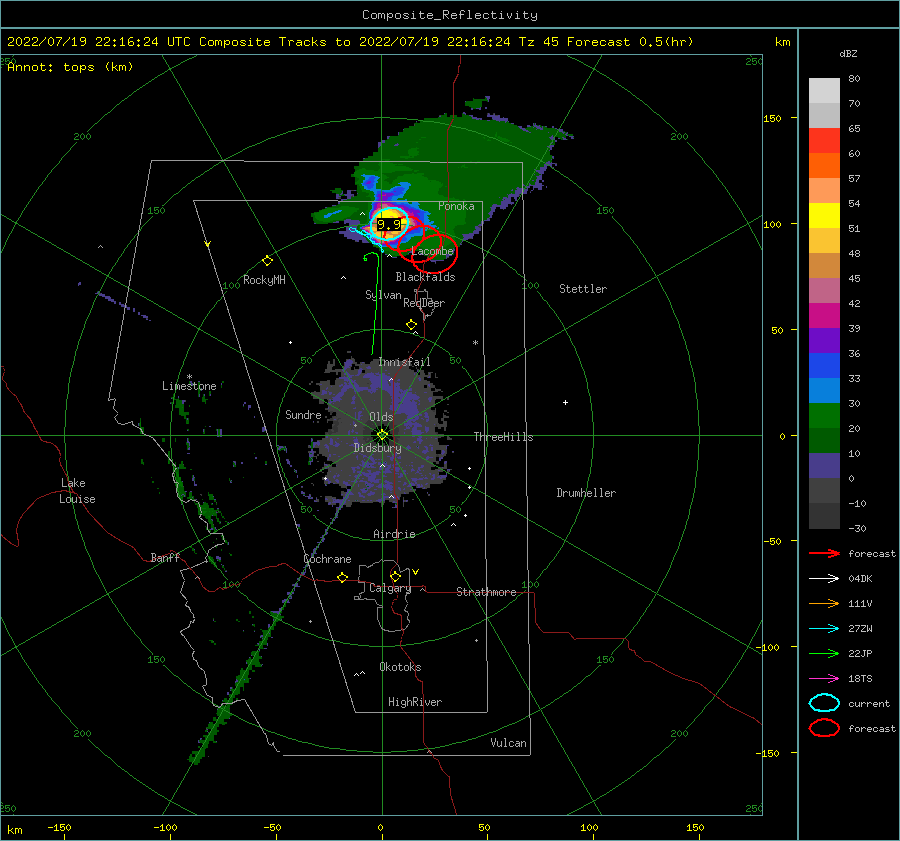The height and width of the screenshot is (841, 900).
Task: Click the cyan current ellipse legend icon
Action: (x=824, y=703)
